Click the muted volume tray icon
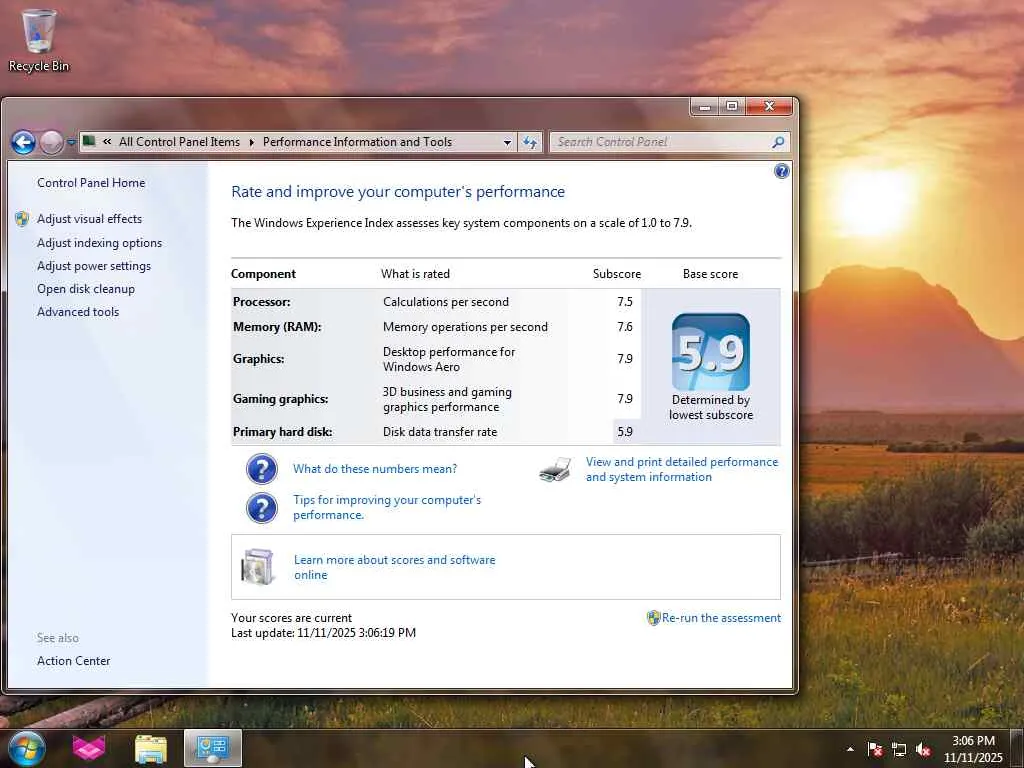Image resolution: width=1024 pixels, height=768 pixels. 923,749
